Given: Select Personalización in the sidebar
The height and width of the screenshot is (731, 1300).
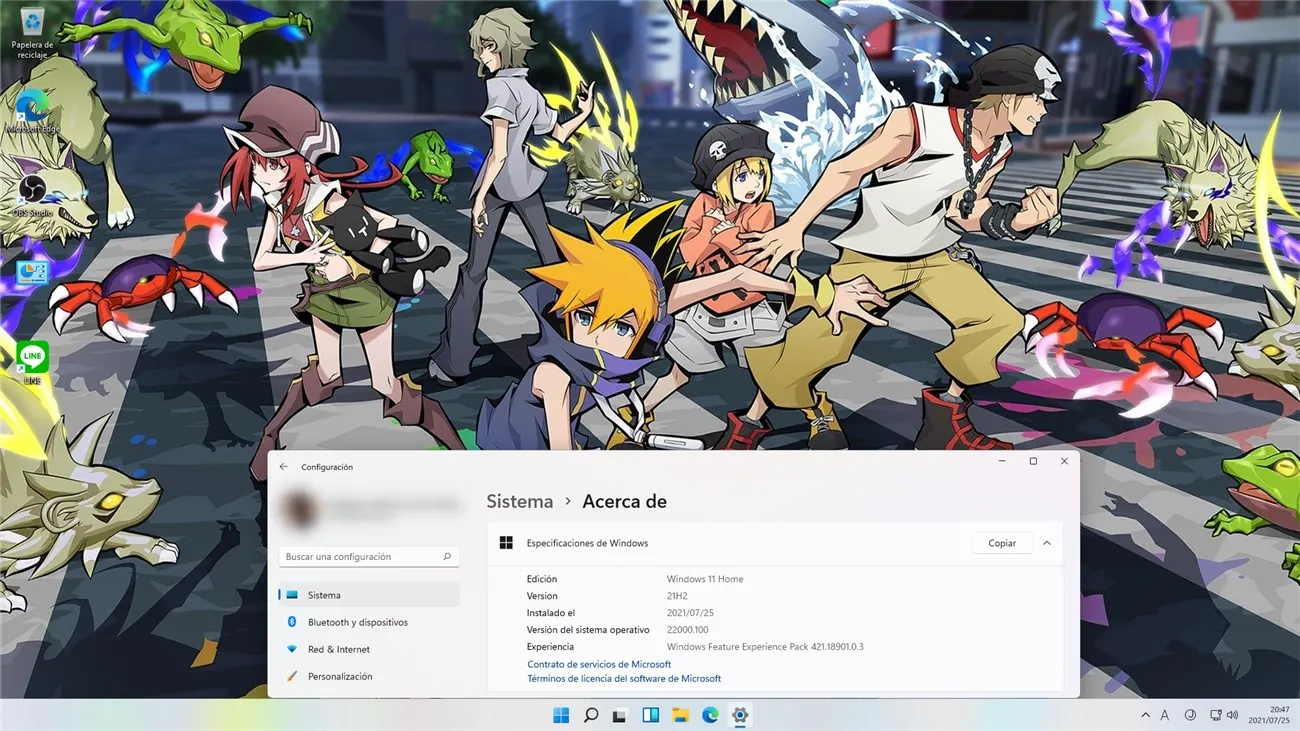Looking at the screenshot, I should 369,676.
